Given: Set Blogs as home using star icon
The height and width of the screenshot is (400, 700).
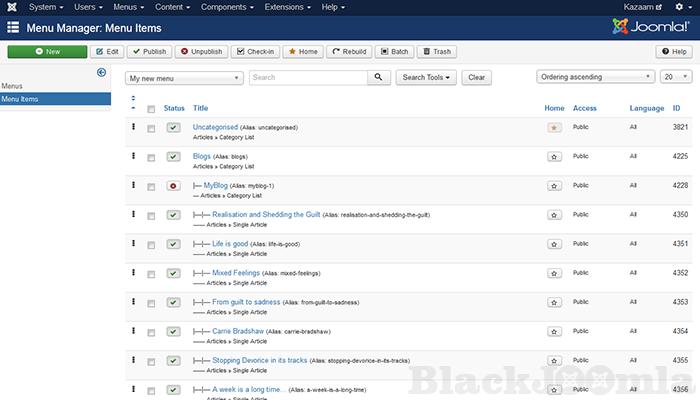Looking at the screenshot, I should (553, 157).
